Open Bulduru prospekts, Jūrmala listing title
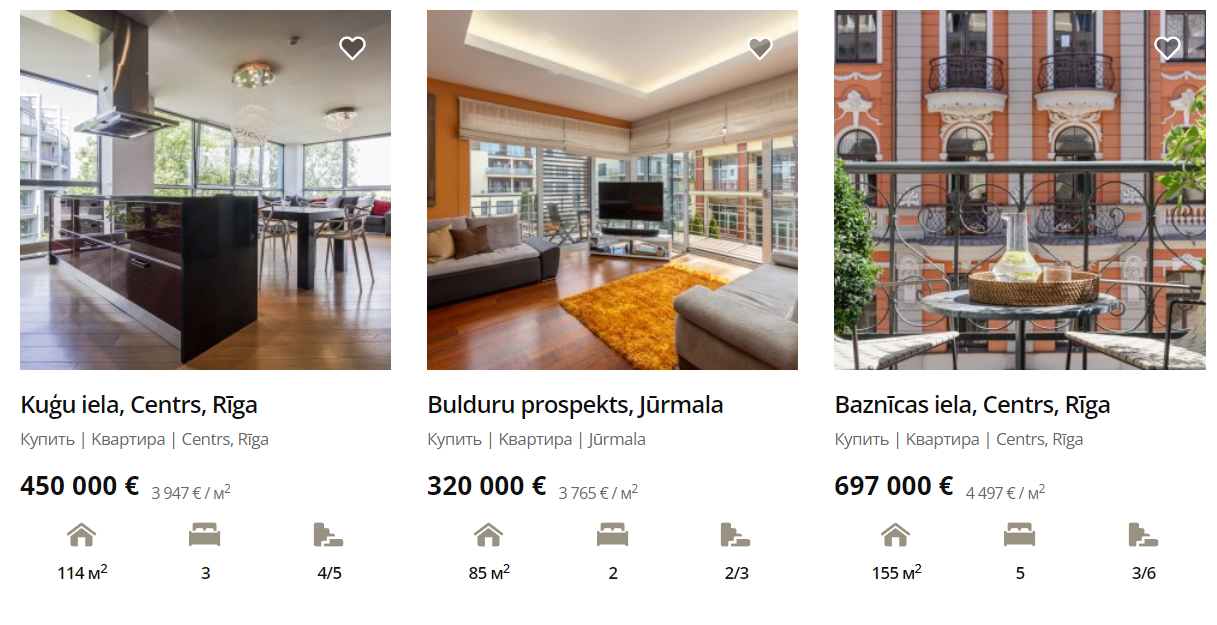 tap(575, 405)
